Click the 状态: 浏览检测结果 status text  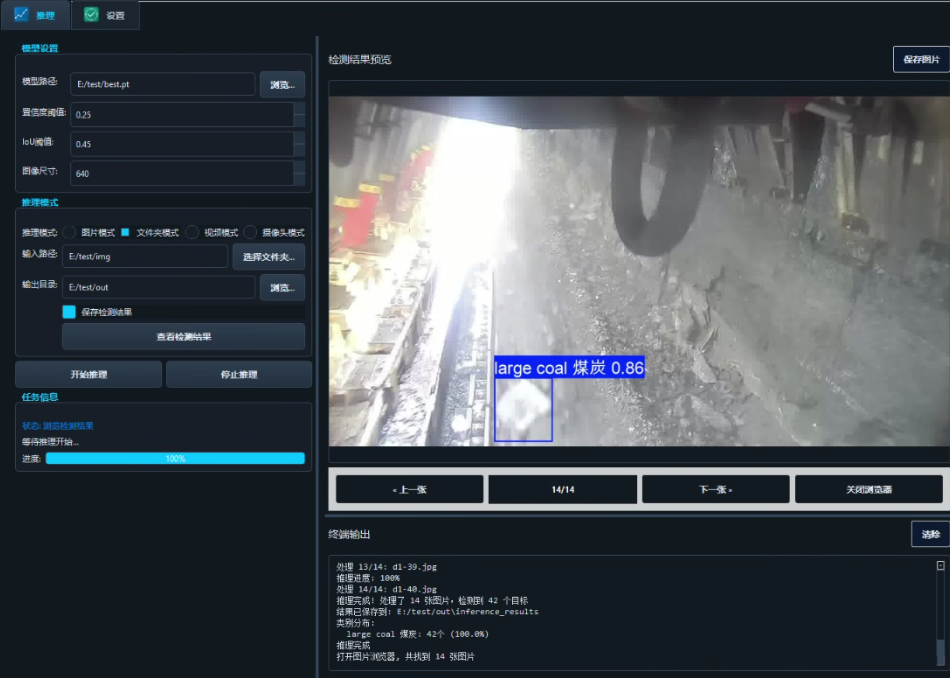[x=58, y=426]
